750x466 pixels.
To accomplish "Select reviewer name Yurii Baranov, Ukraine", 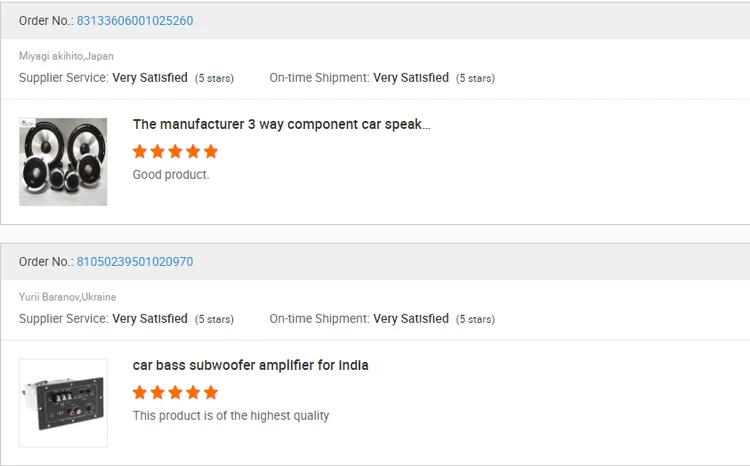I will (x=67, y=297).
